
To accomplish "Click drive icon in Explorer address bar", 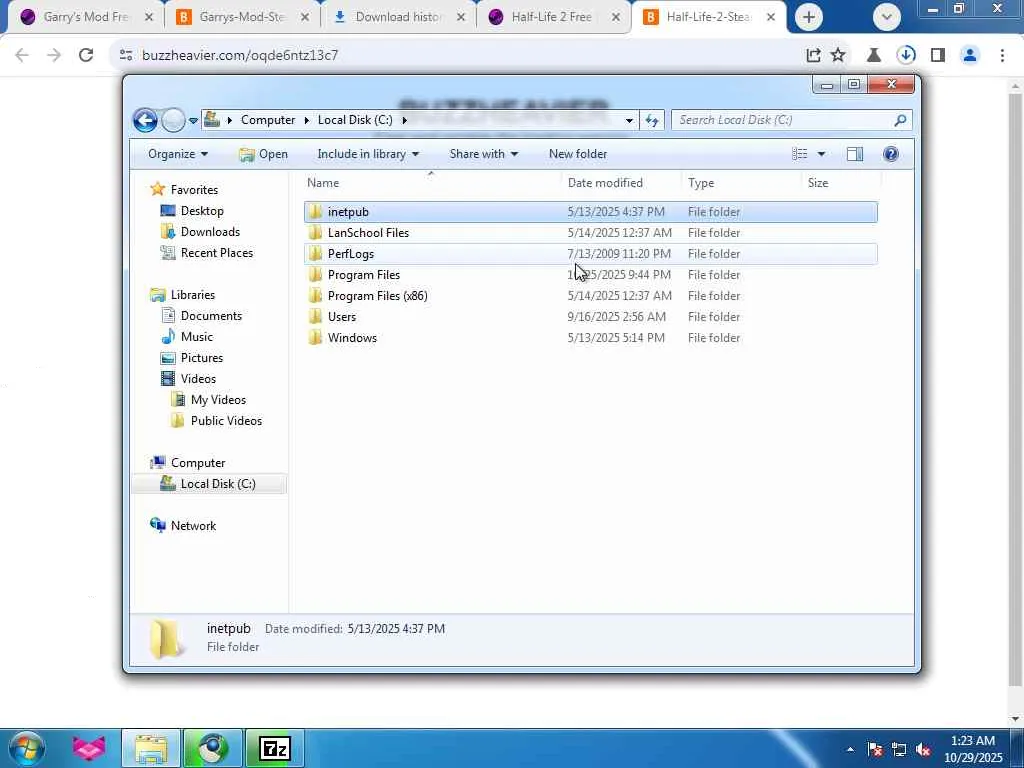I will tap(212, 120).
